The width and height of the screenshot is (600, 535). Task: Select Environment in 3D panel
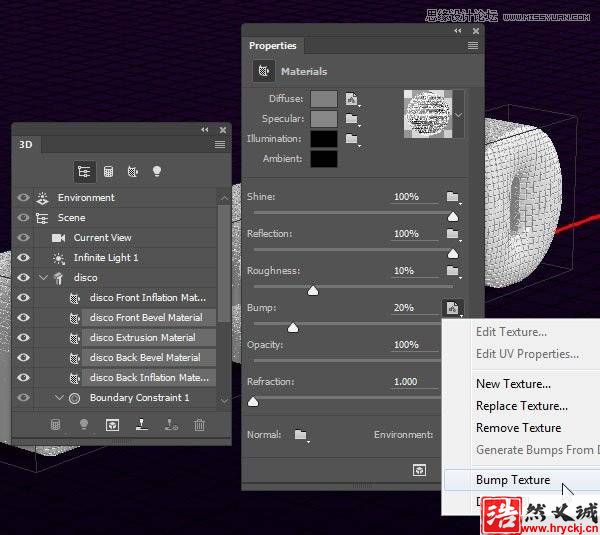pyautogui.click(x=86, y=198)
